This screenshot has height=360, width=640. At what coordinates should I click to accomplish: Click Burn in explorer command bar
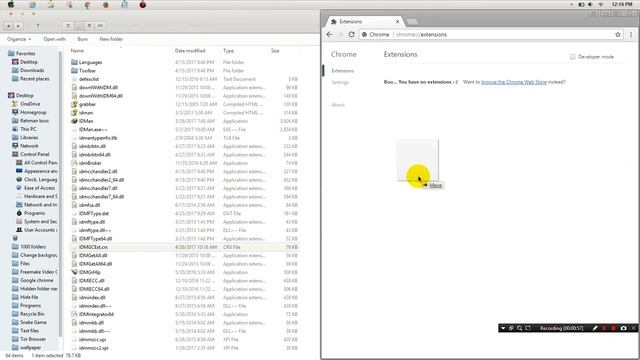point(82,39)
